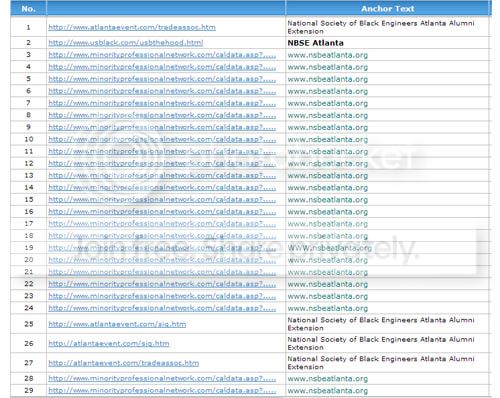This screenshot has width=500, height=398.
Task: Select www.nsbeatlanta.org anchor text in row 3
Action: [x=328, y=55]
